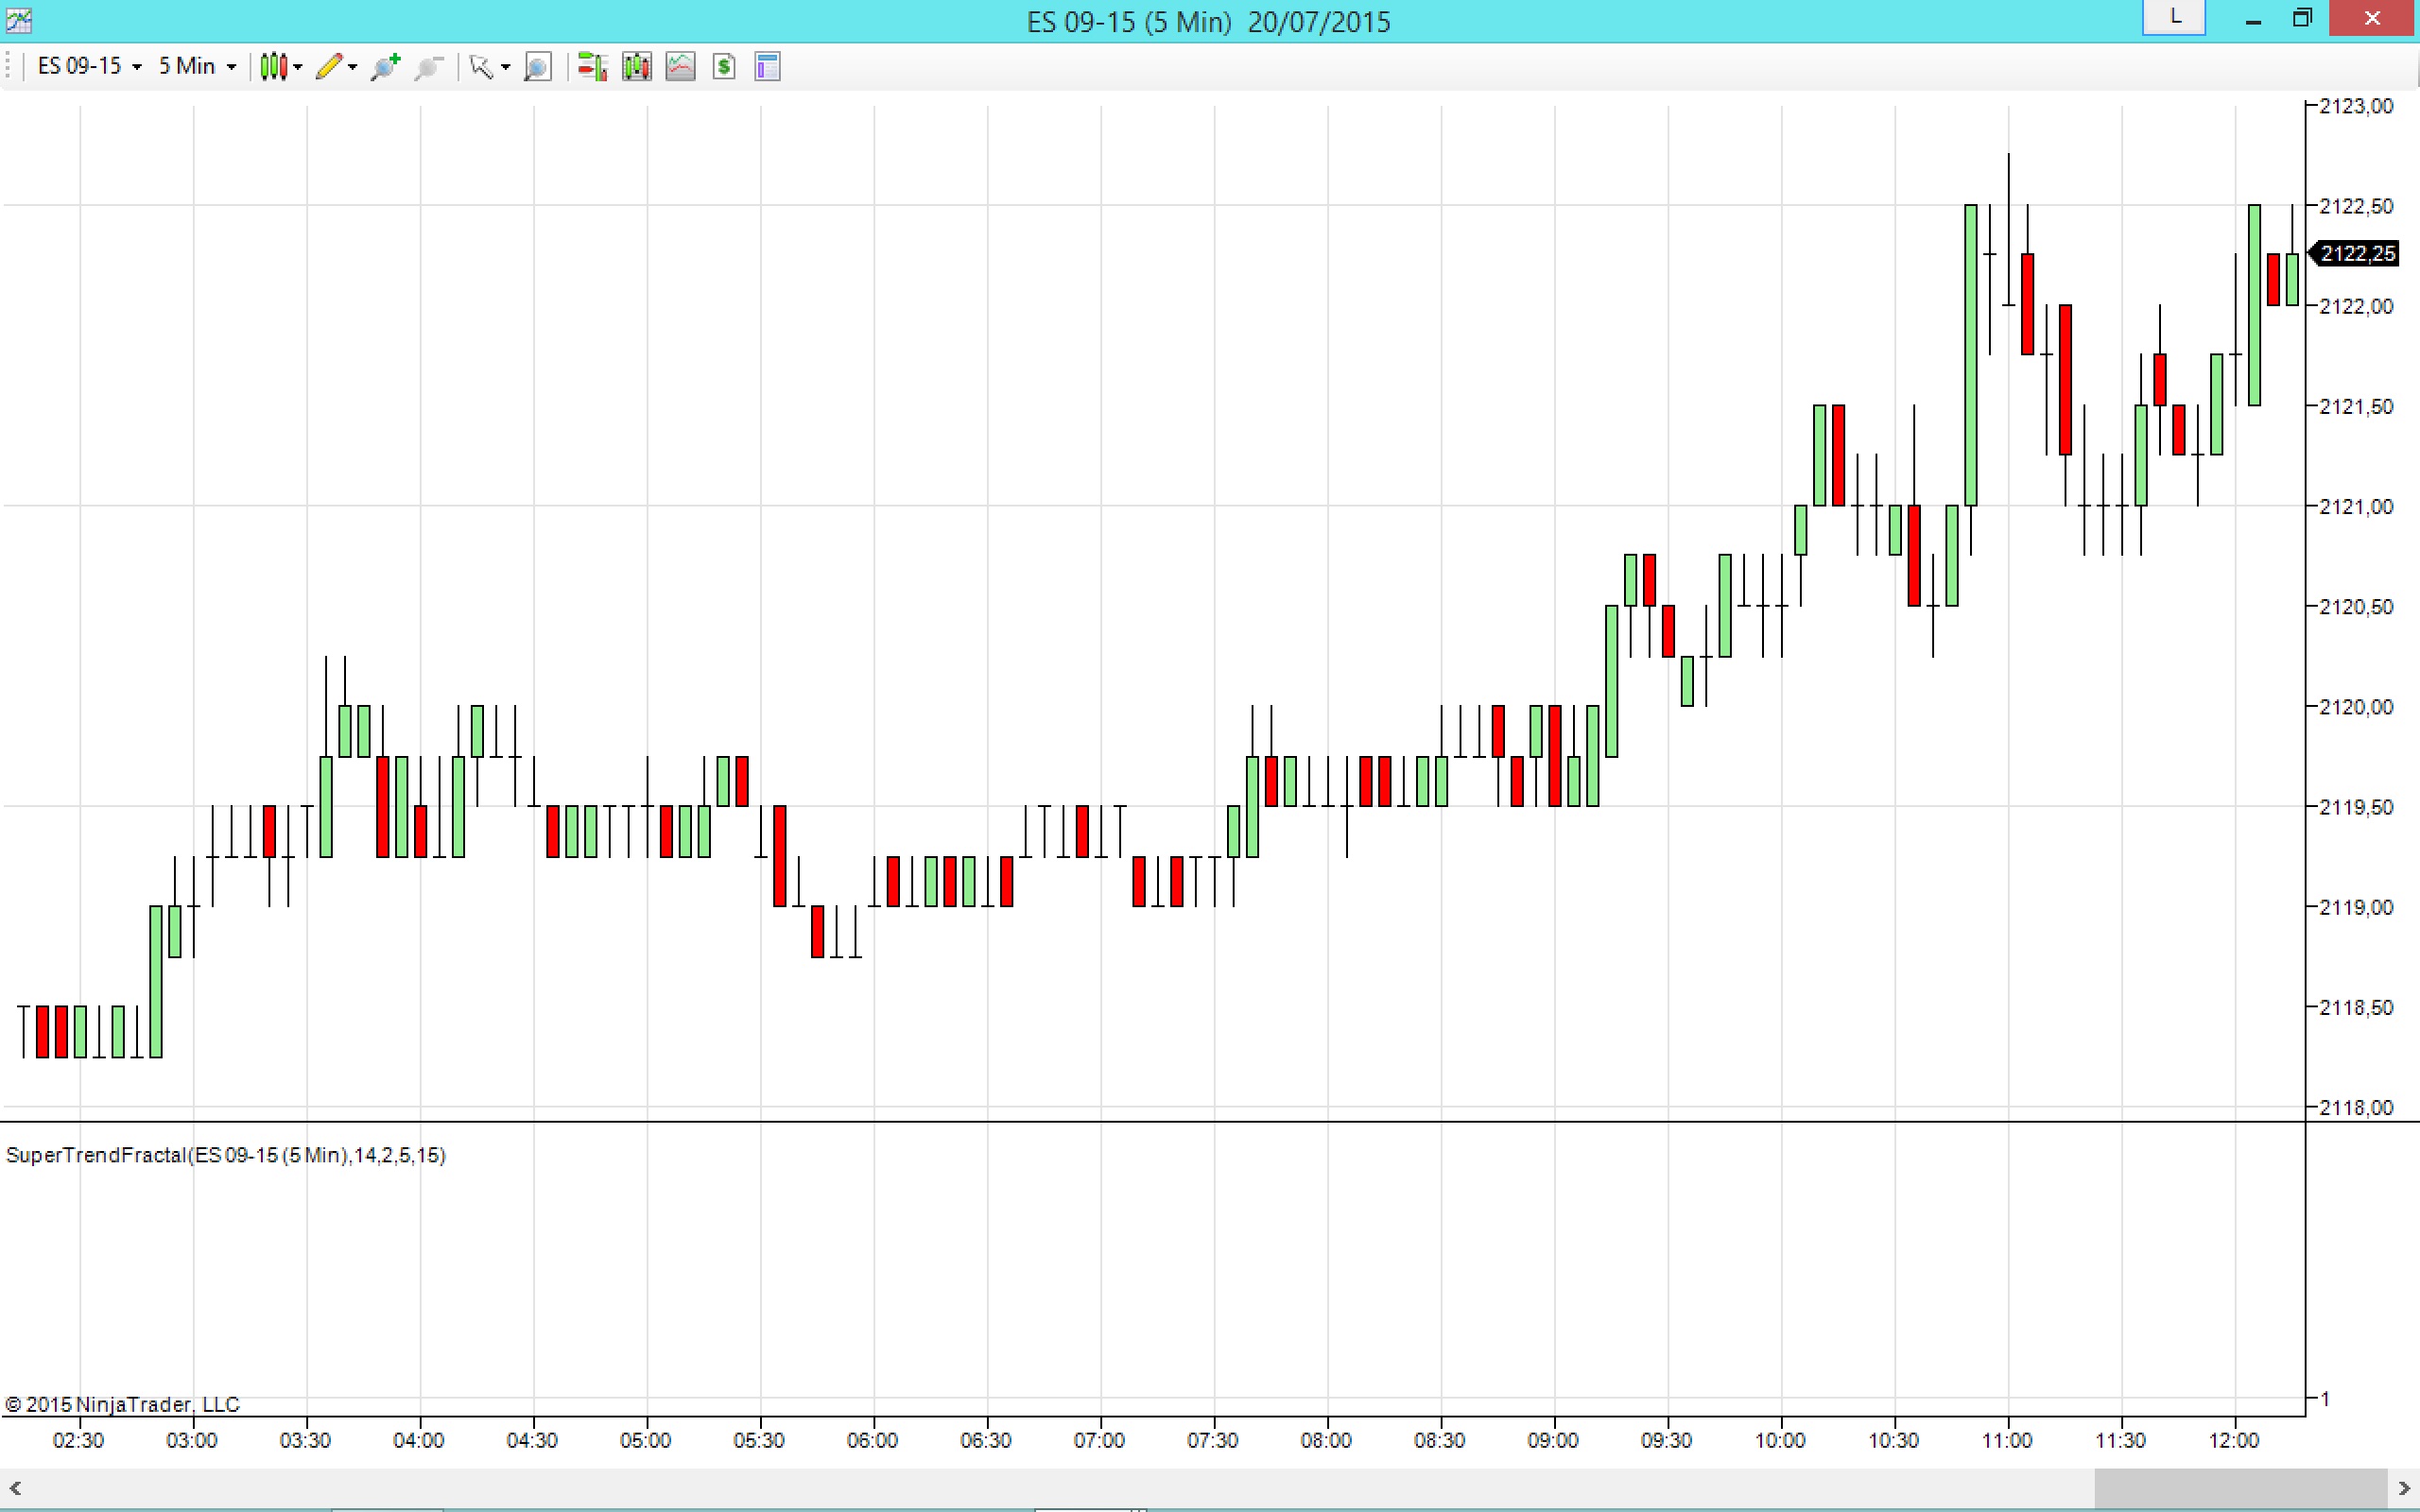
Task: Open the ES 09-15 instrument dropdown
Action: click(88, 67)
